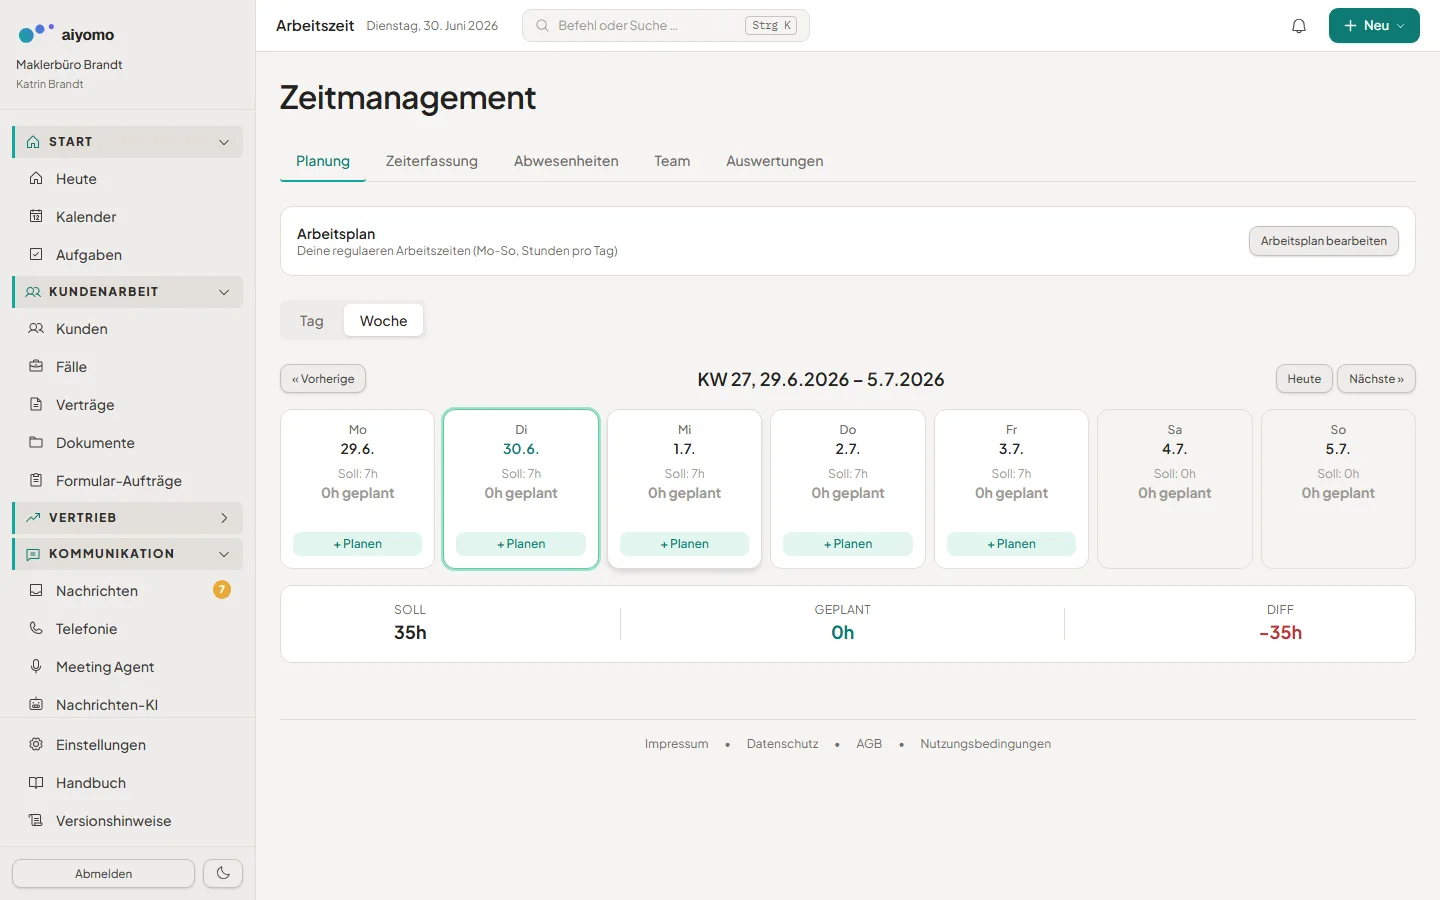Click the Abmelden button

(x=104, y=873)
